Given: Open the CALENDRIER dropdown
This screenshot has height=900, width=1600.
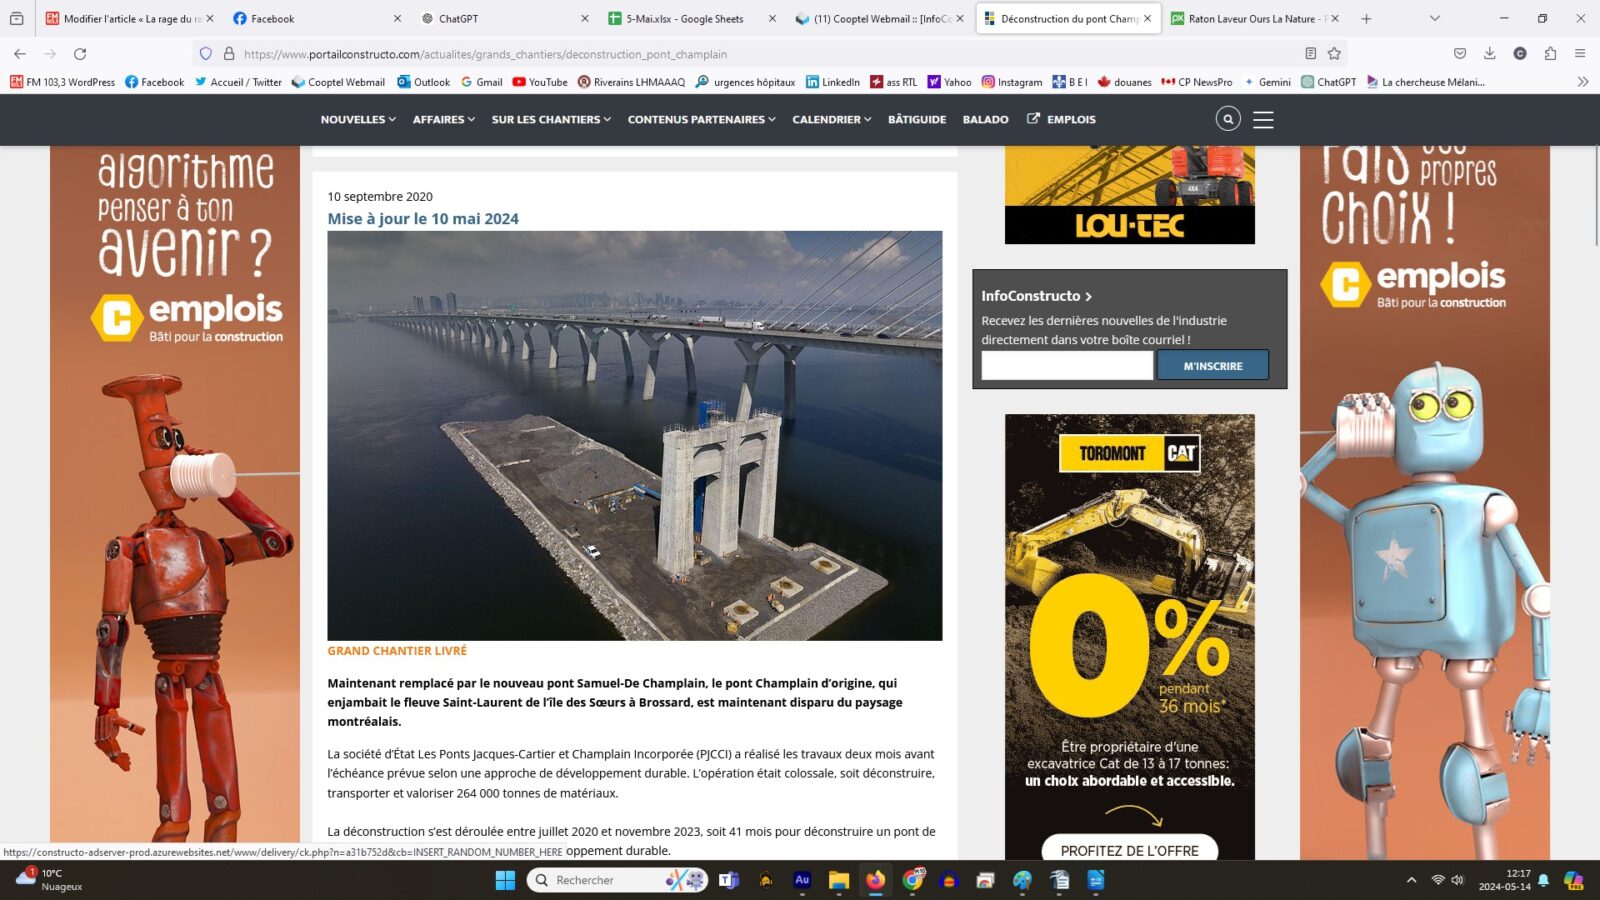Looking at the screenshot, I should pyautogui.click(x=830, y=119).
